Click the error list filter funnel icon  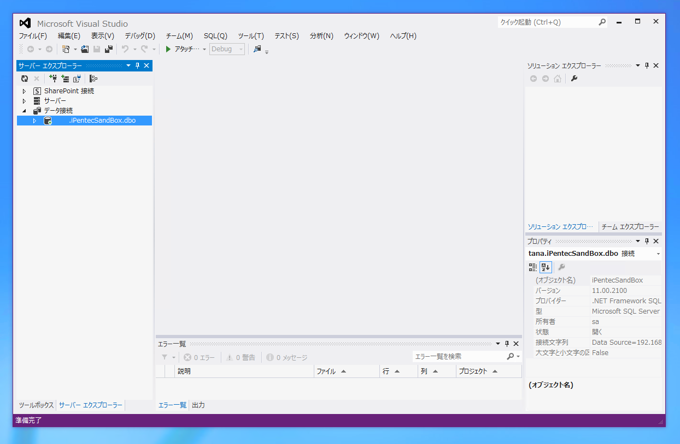(x=164, y=357)
